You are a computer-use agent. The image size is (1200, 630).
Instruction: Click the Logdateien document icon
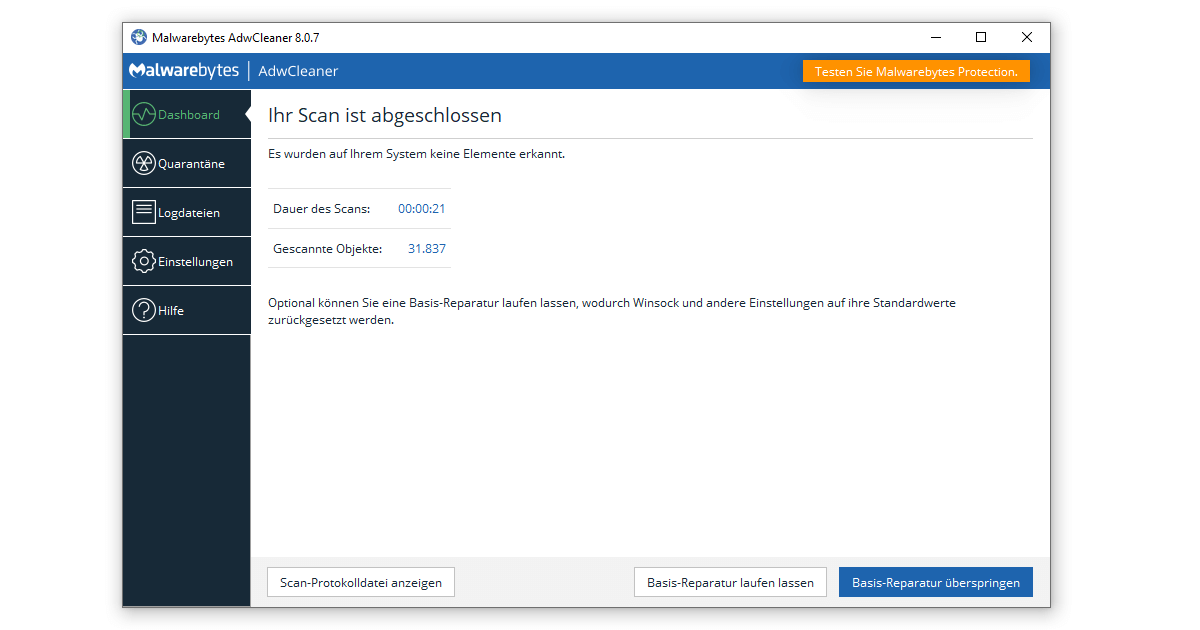[x=143, y=212]
